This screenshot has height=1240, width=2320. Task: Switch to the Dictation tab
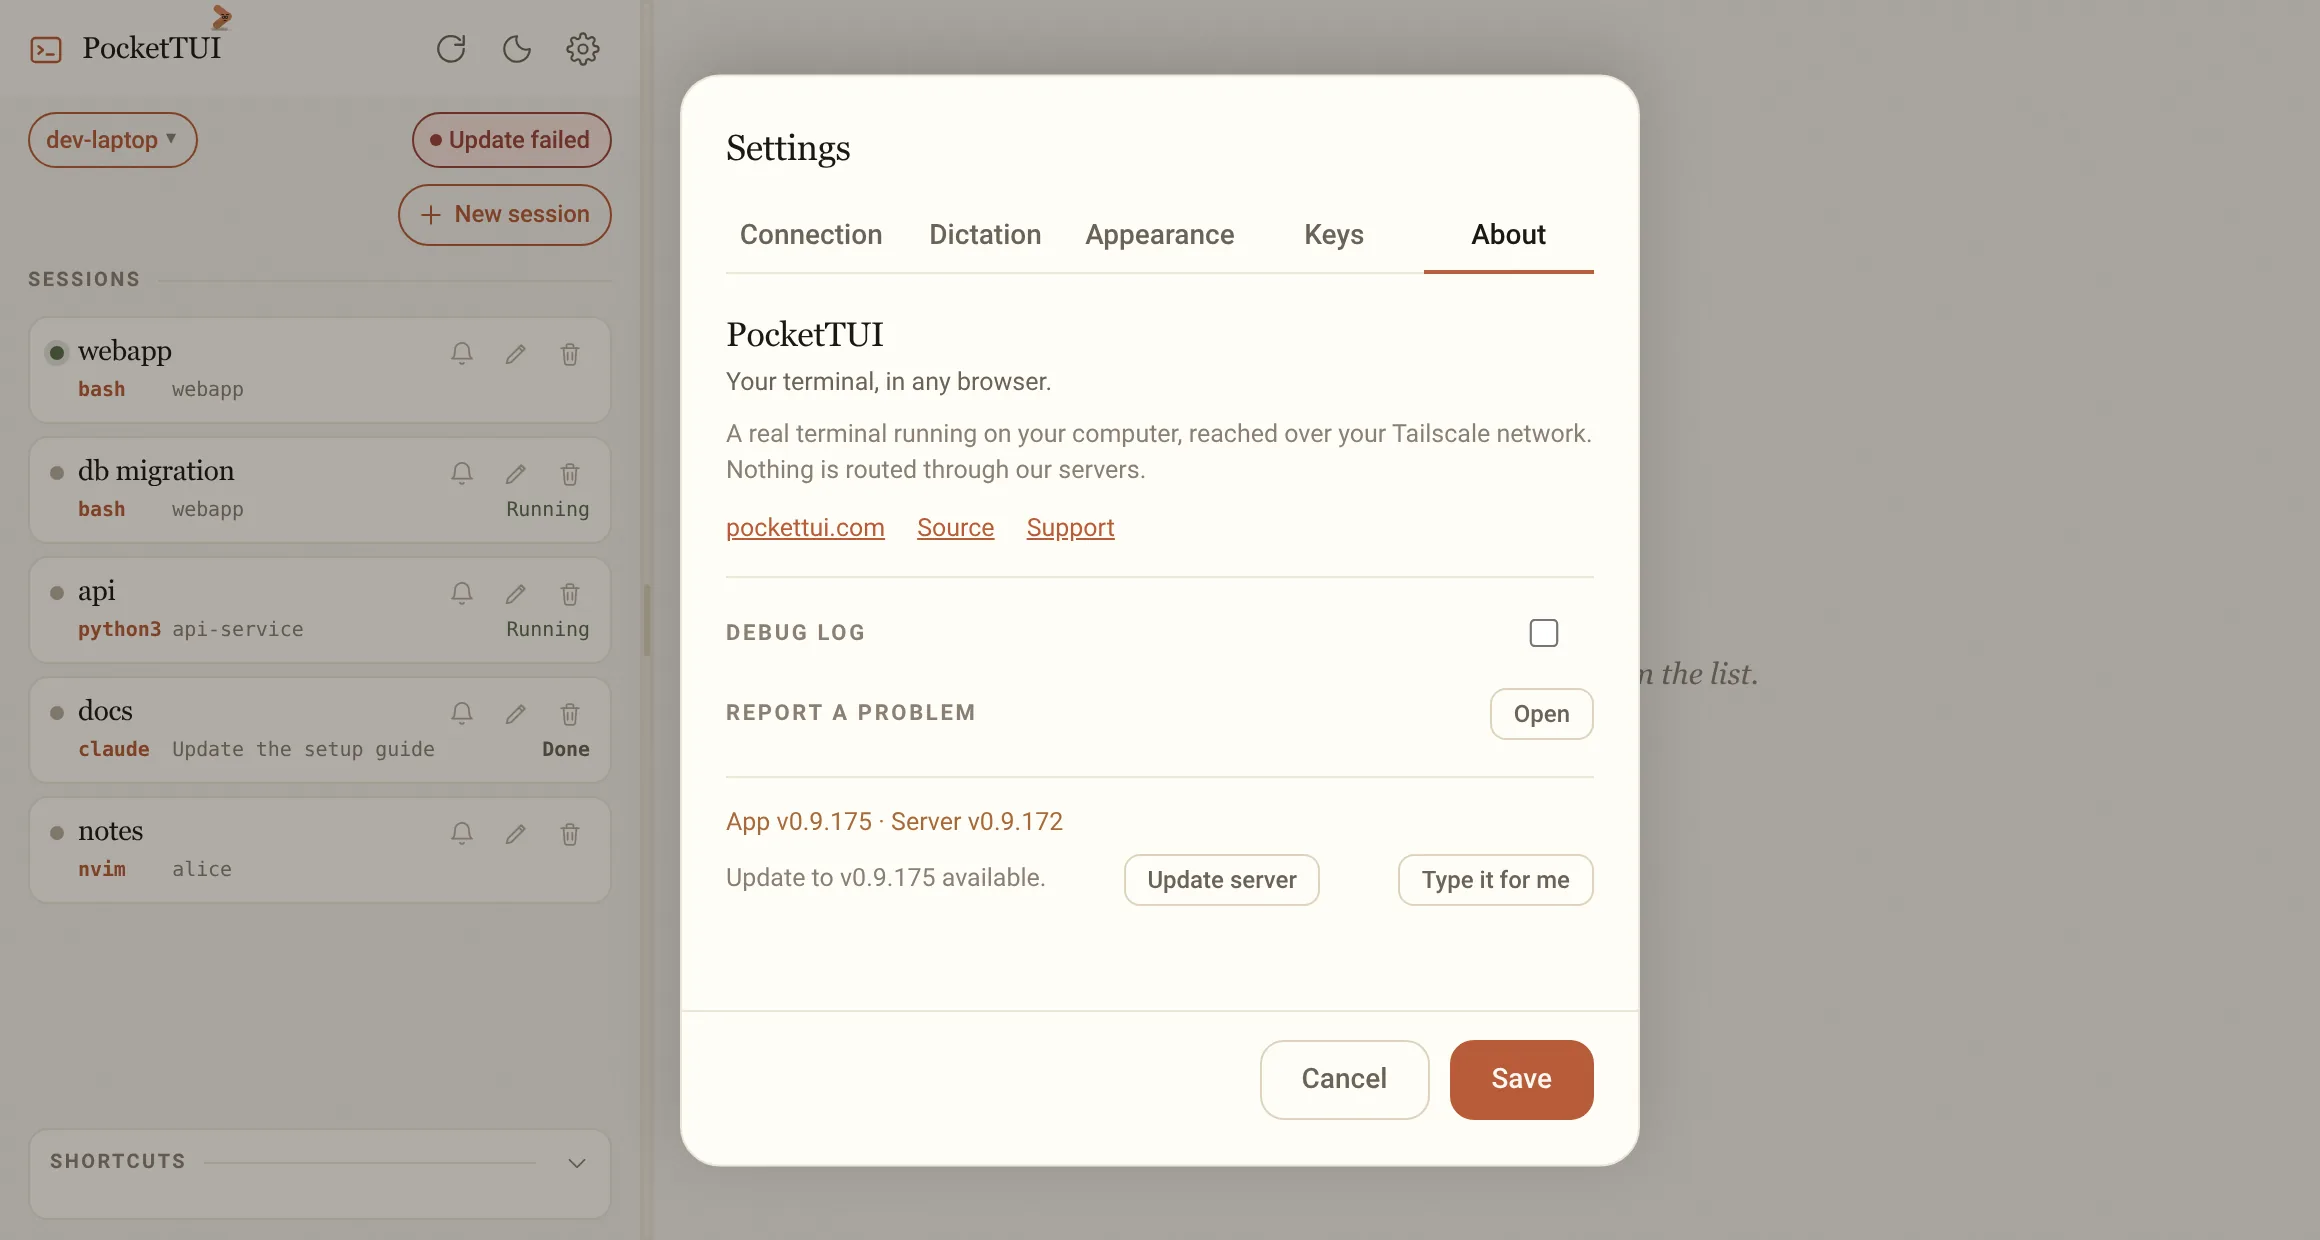[985, 234]
